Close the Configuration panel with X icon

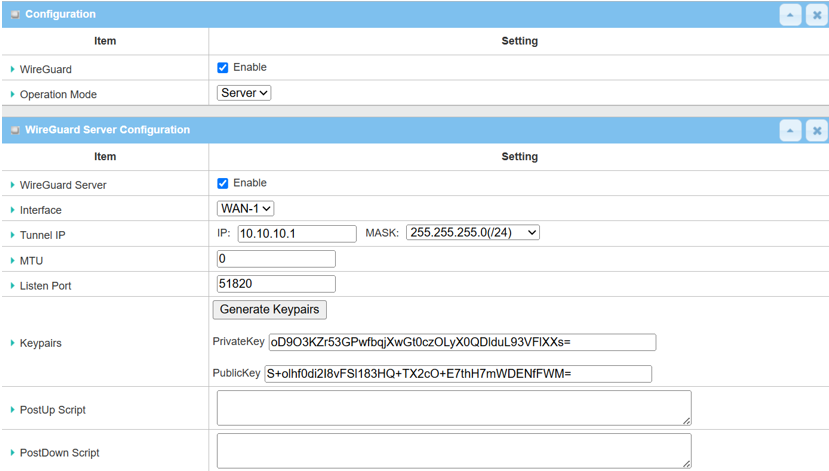[816, 15]
